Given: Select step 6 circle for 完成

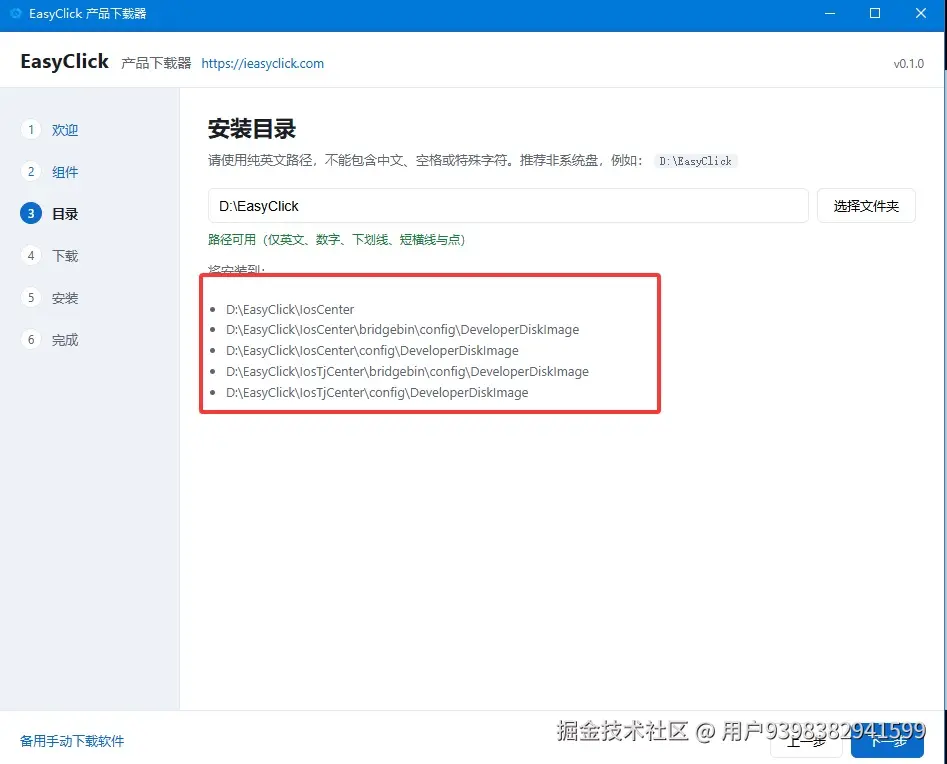Looking at the screenshot, I should [31, 339].
